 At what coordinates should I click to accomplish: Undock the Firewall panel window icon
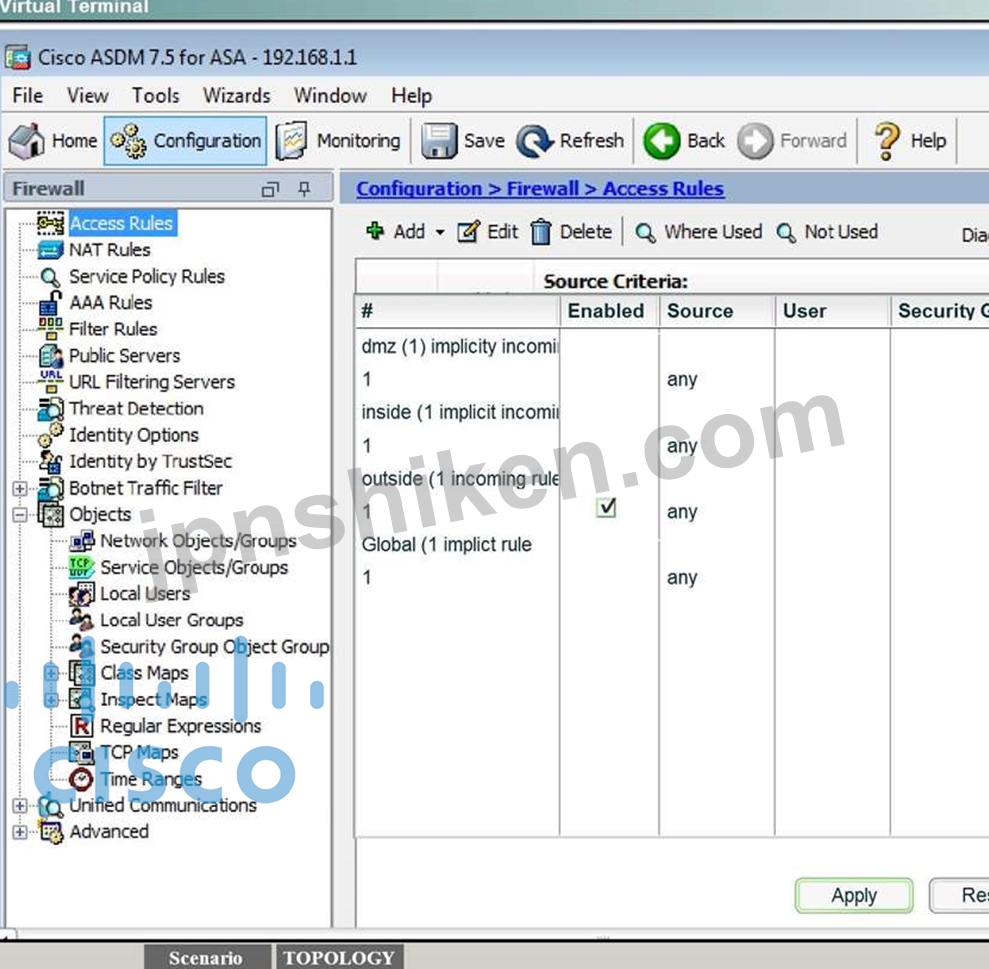coord(270,189)
